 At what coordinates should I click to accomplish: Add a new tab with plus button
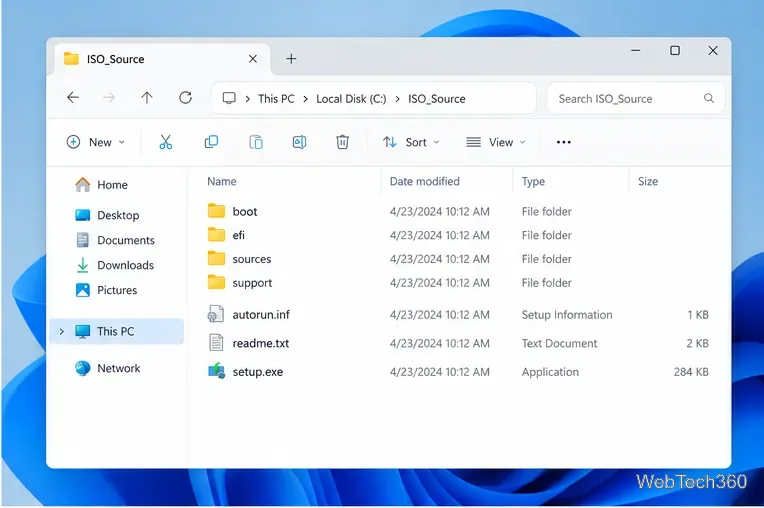pos(291,59)
